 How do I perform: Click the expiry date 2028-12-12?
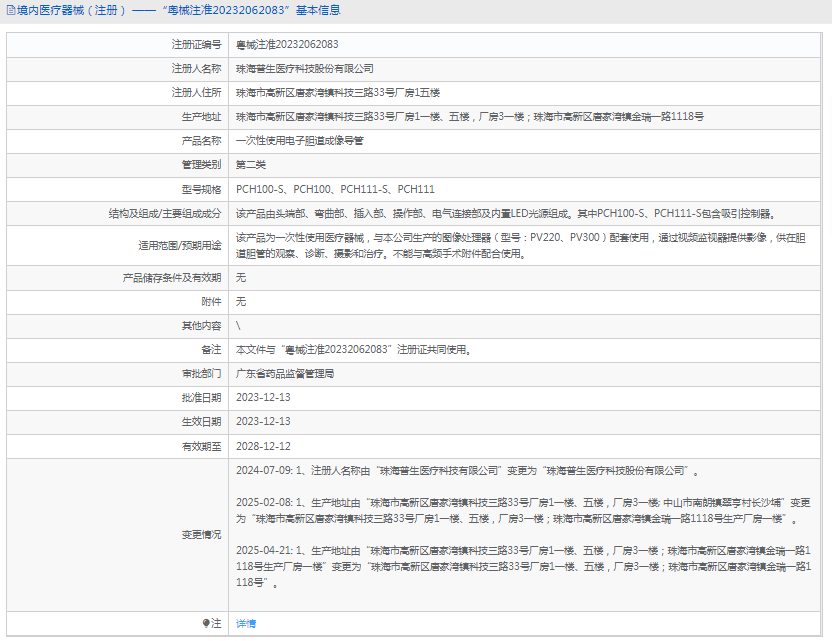pos(263,446)
